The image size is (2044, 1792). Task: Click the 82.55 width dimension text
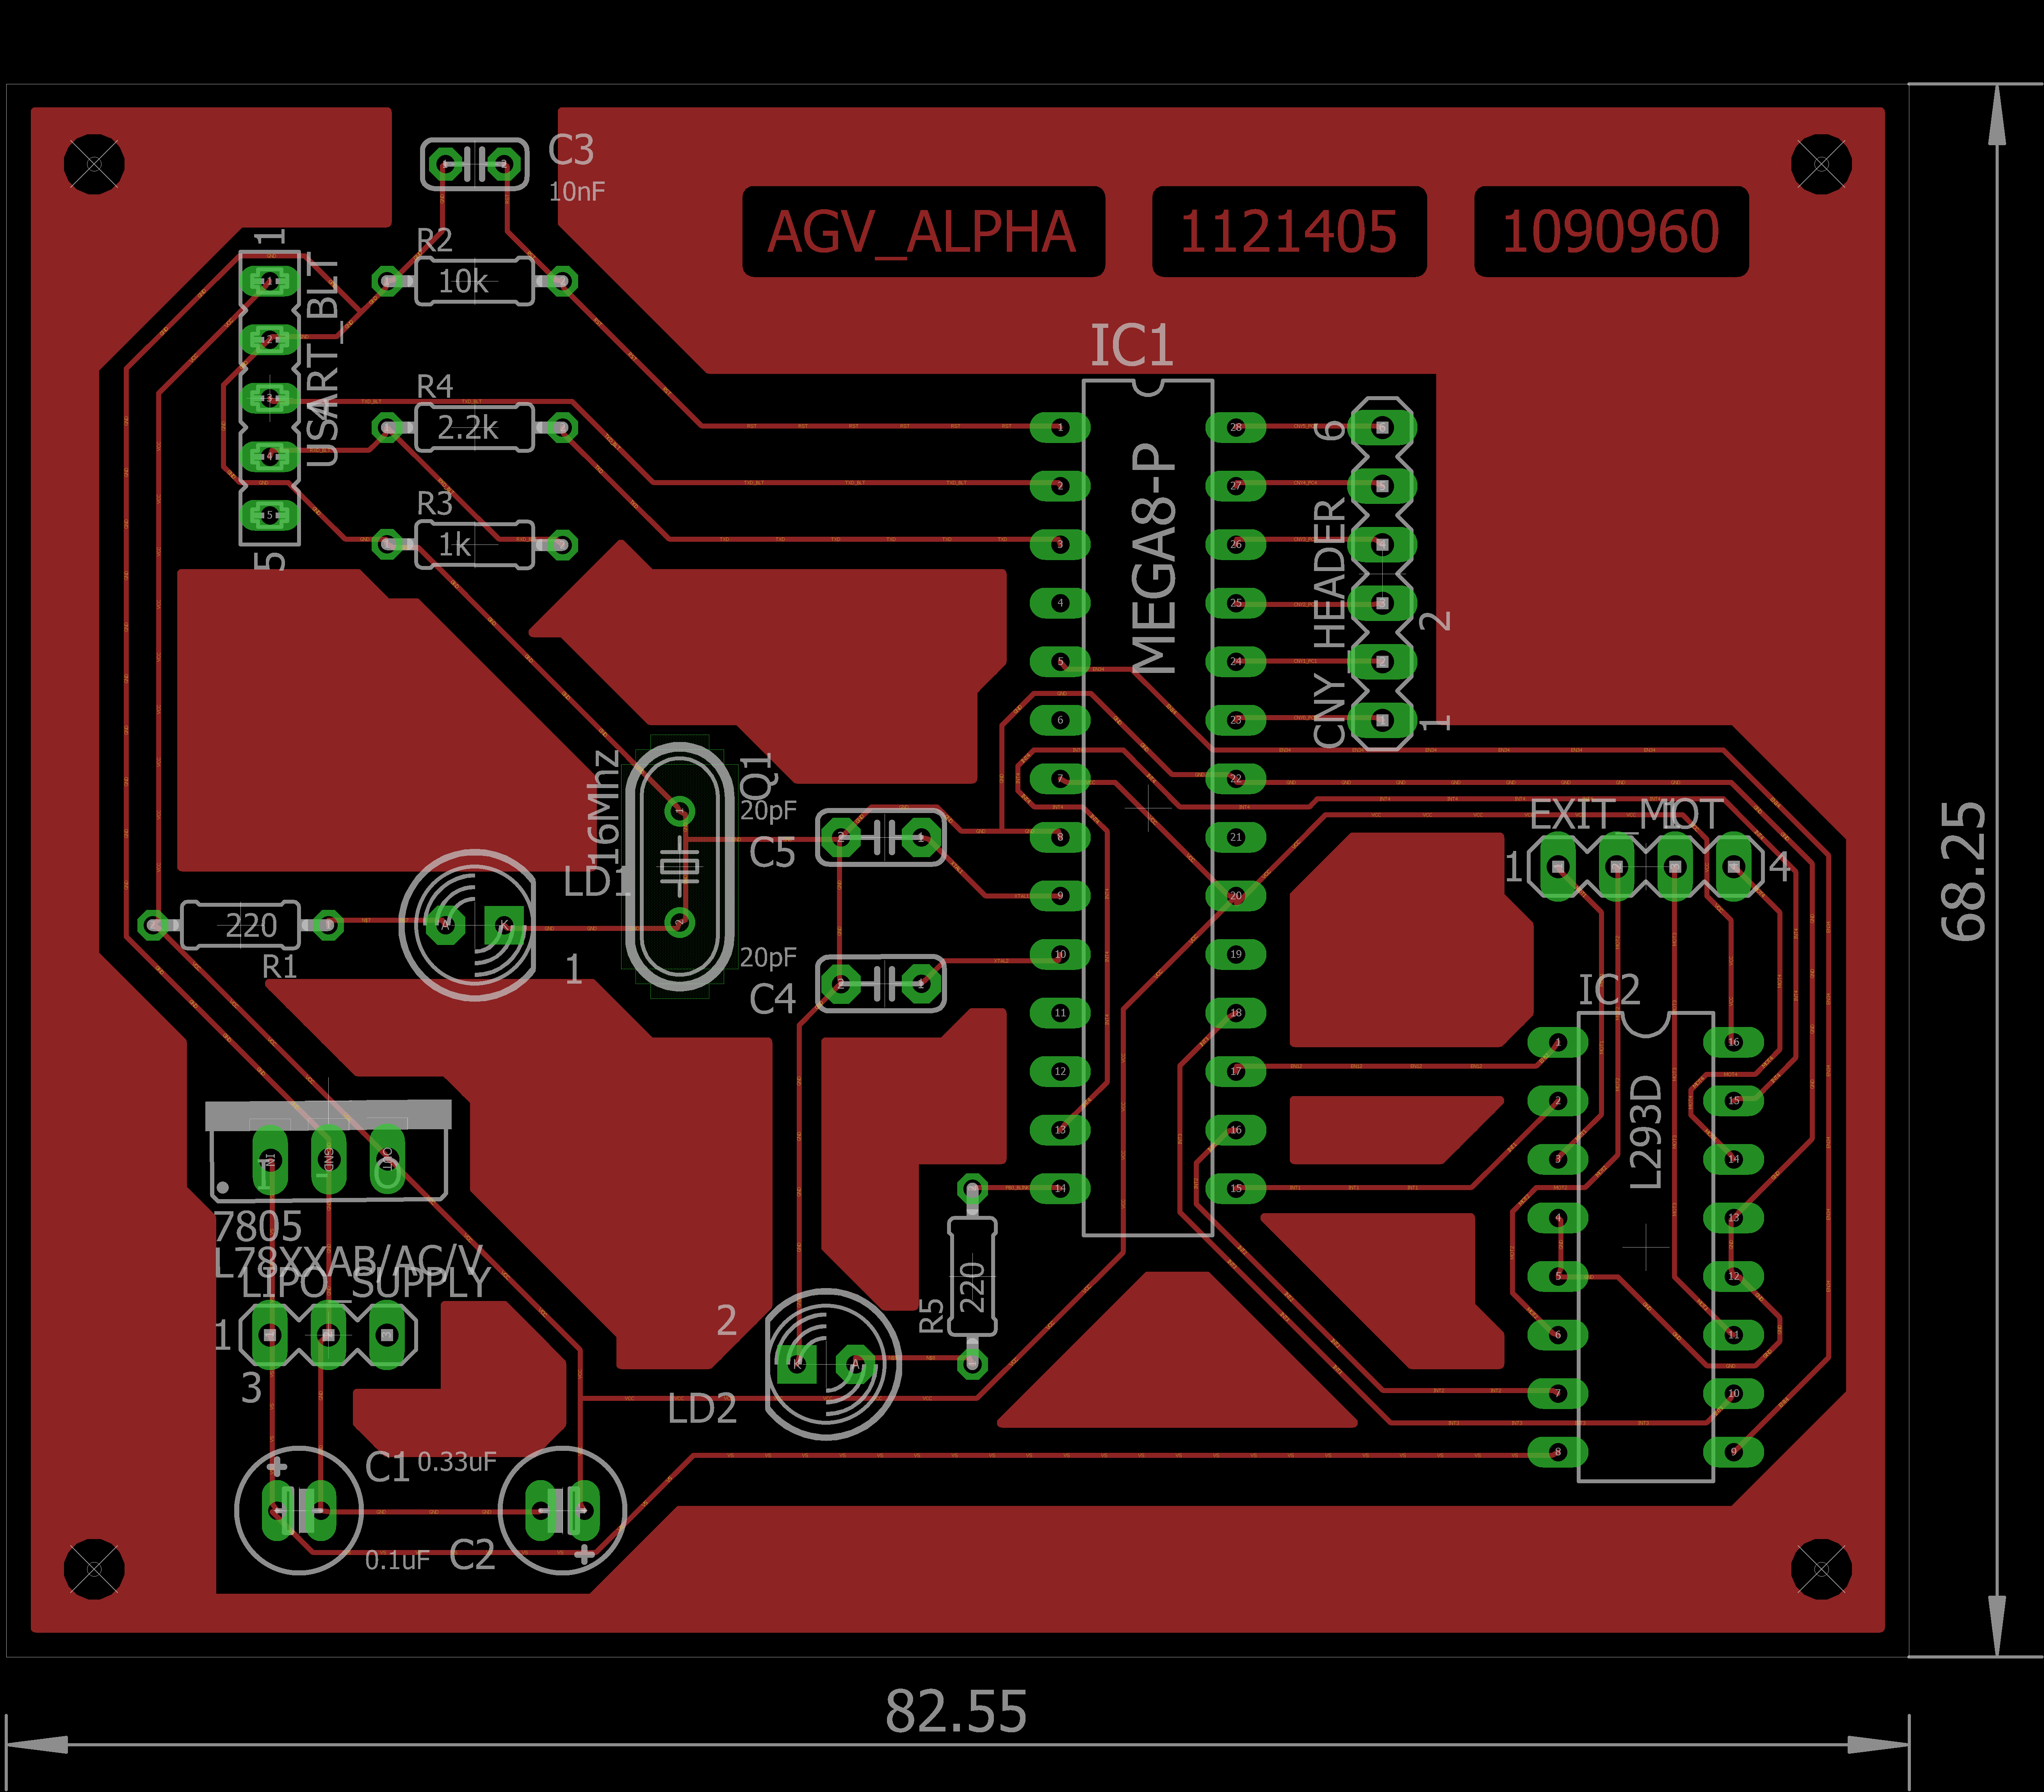click(x=956, y=1711)
